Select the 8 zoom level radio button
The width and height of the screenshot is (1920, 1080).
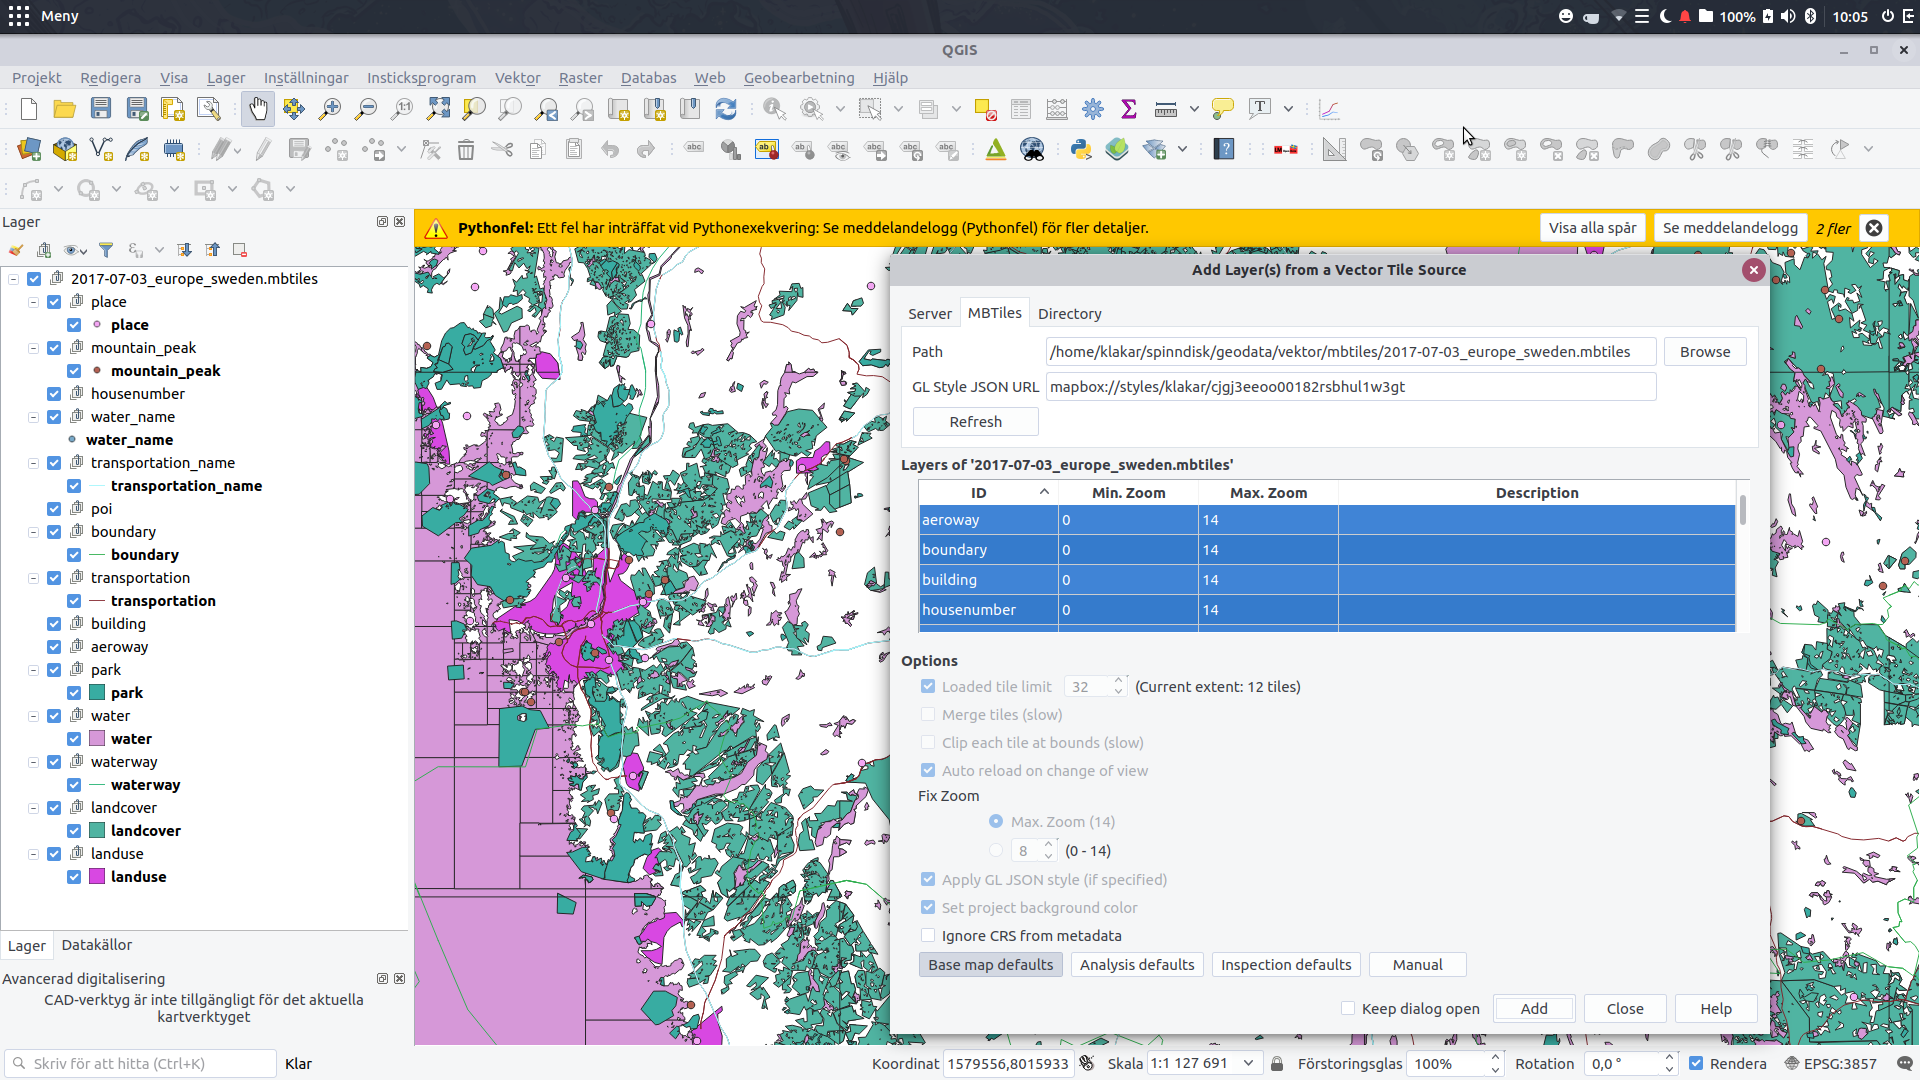click(996, 850)
